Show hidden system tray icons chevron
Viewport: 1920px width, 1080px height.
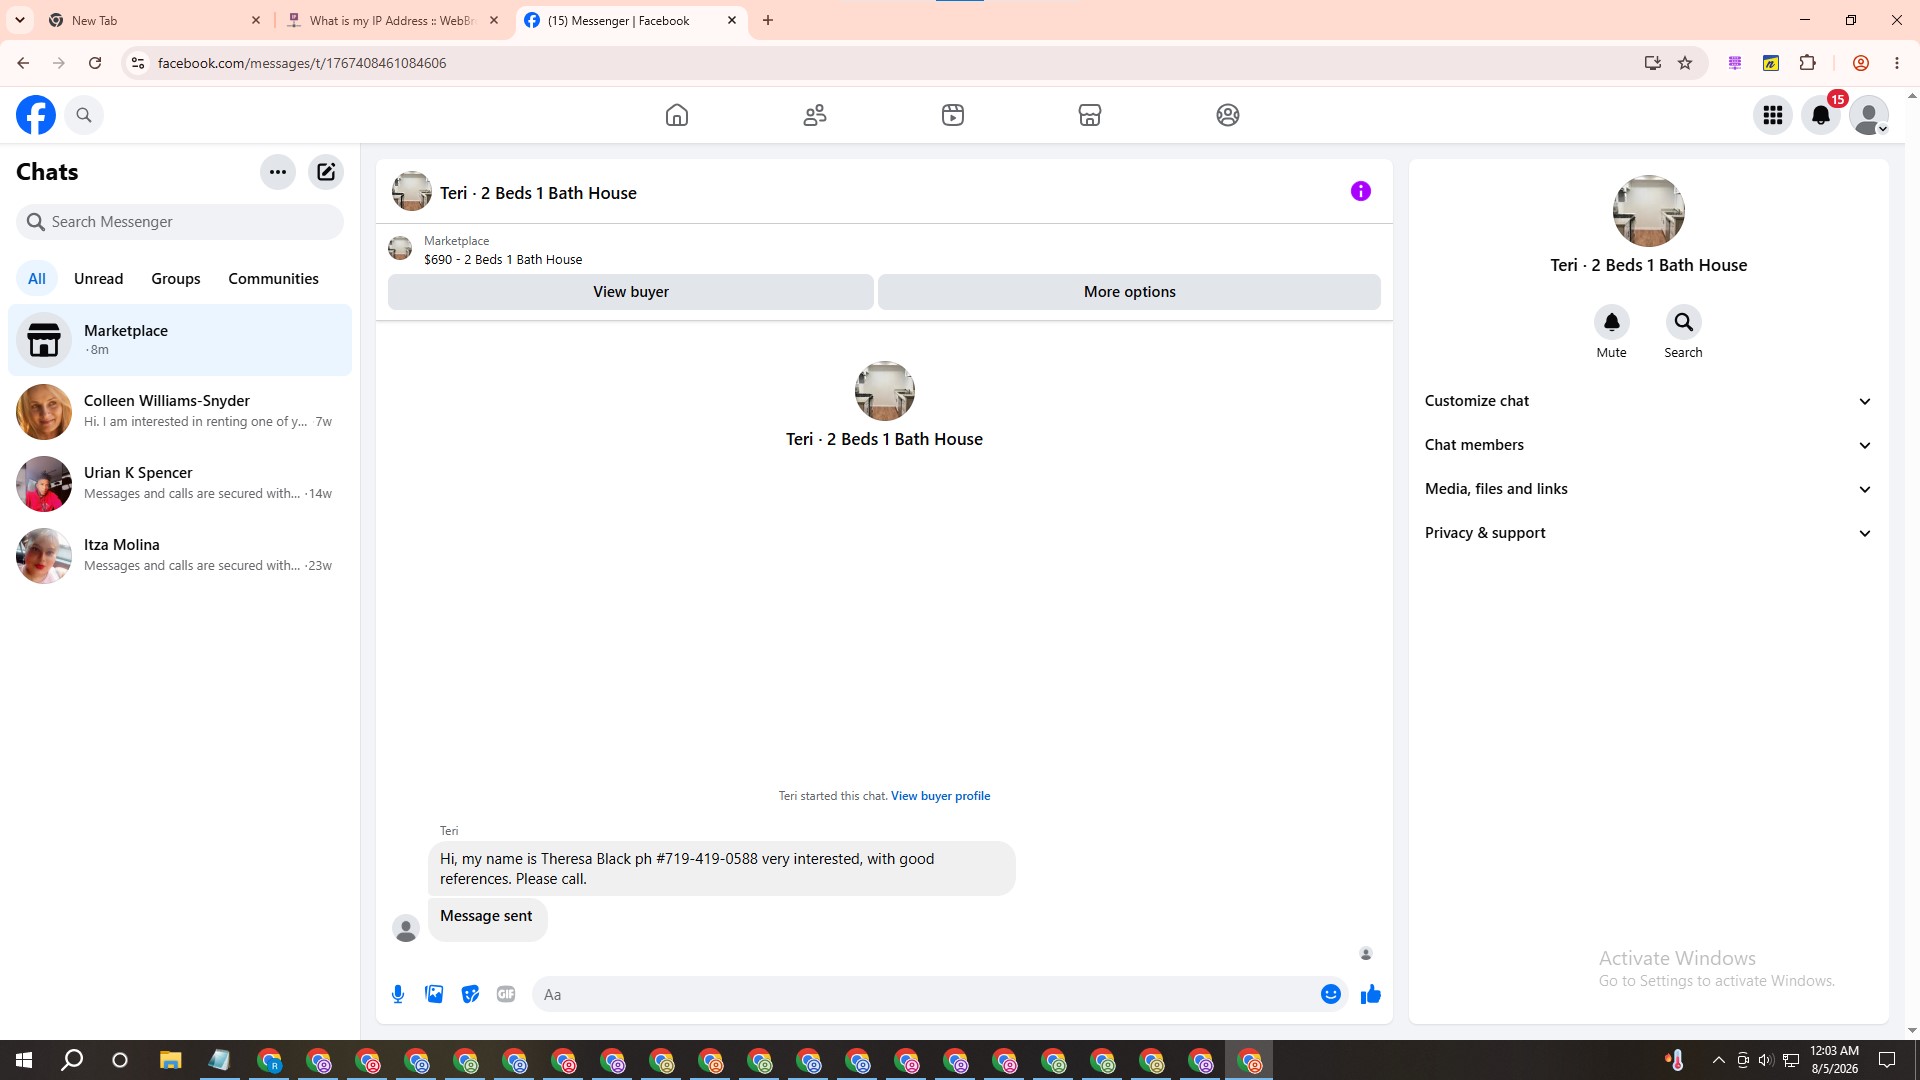pyautogui.click(x=1718, y=1060)
